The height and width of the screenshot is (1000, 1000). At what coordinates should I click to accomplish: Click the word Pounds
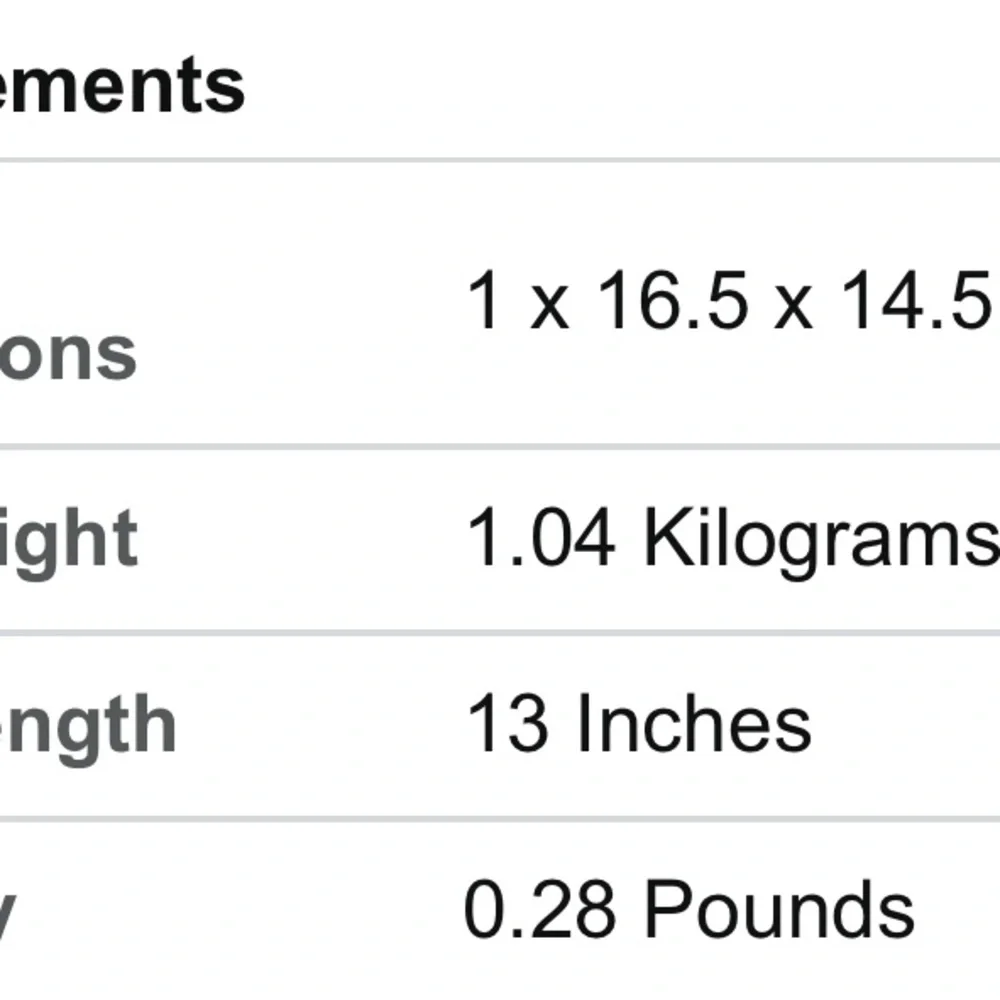778,910
